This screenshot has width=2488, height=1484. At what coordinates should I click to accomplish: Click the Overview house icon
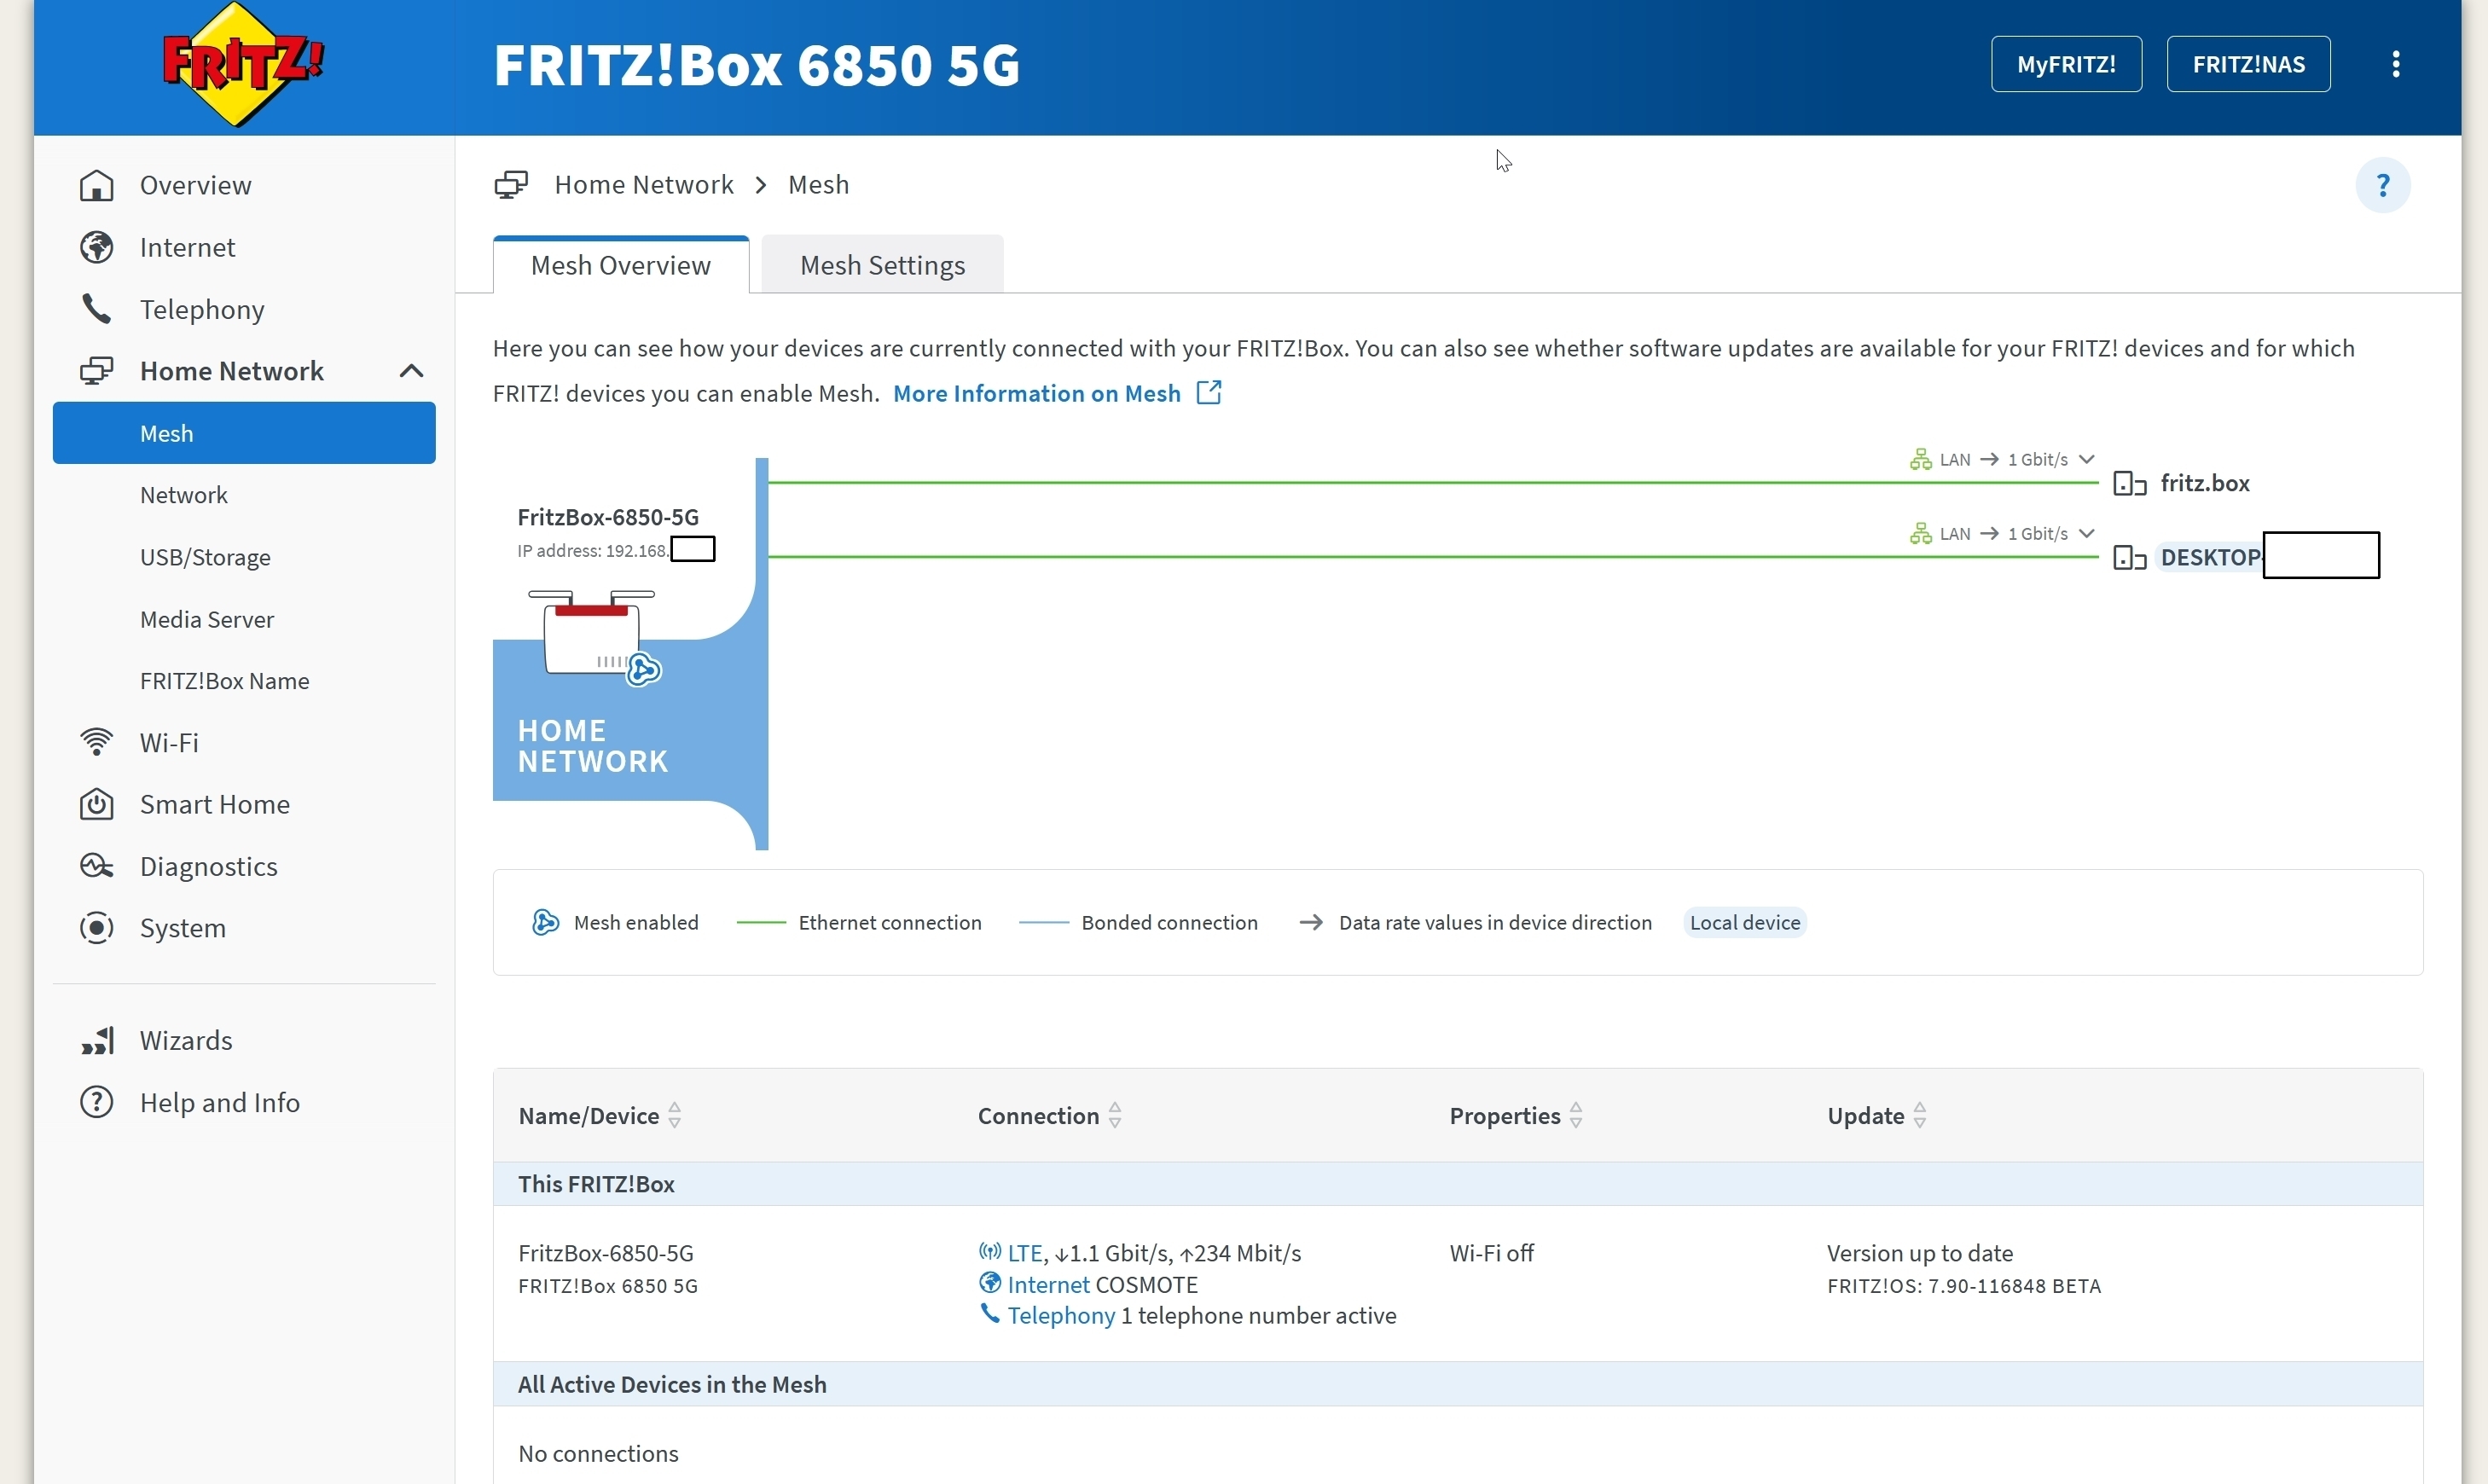point(97,186)
